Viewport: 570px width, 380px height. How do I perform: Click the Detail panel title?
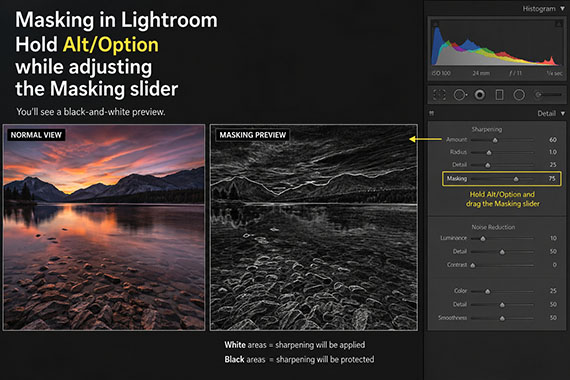(x=546, y=113)
